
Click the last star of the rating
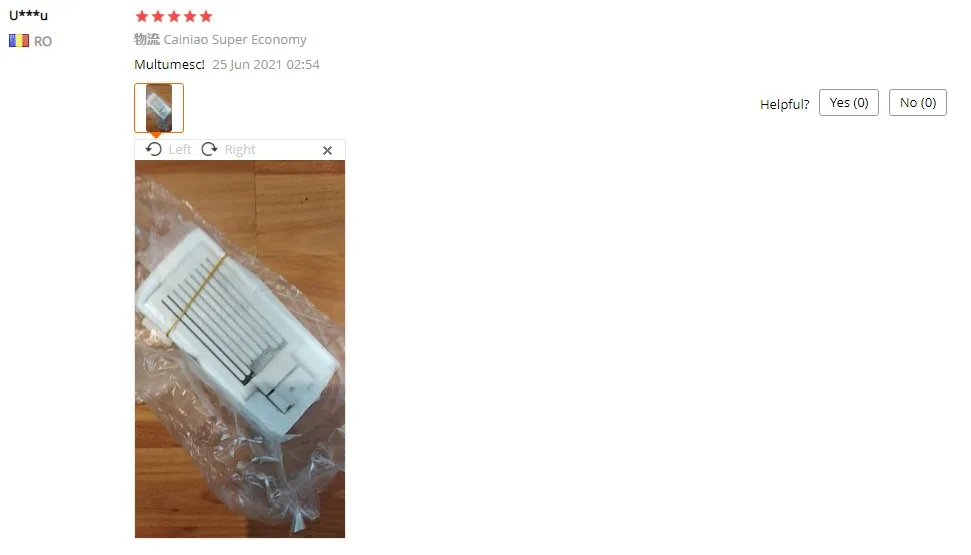[206, 16]
